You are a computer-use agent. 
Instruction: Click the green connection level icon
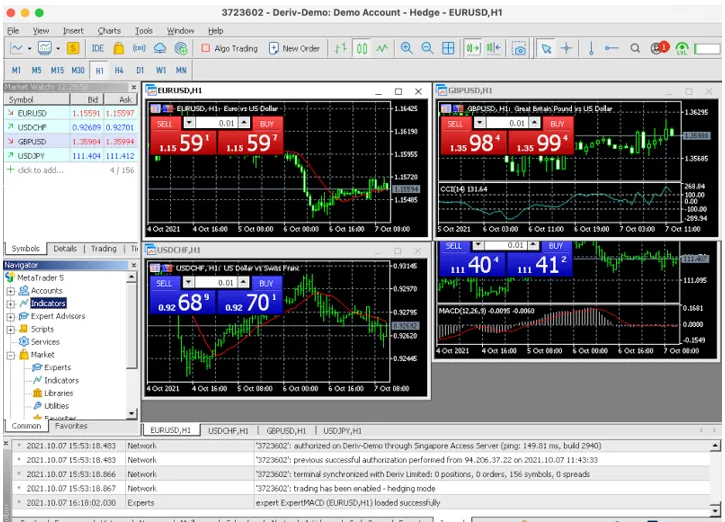(682, 48)
